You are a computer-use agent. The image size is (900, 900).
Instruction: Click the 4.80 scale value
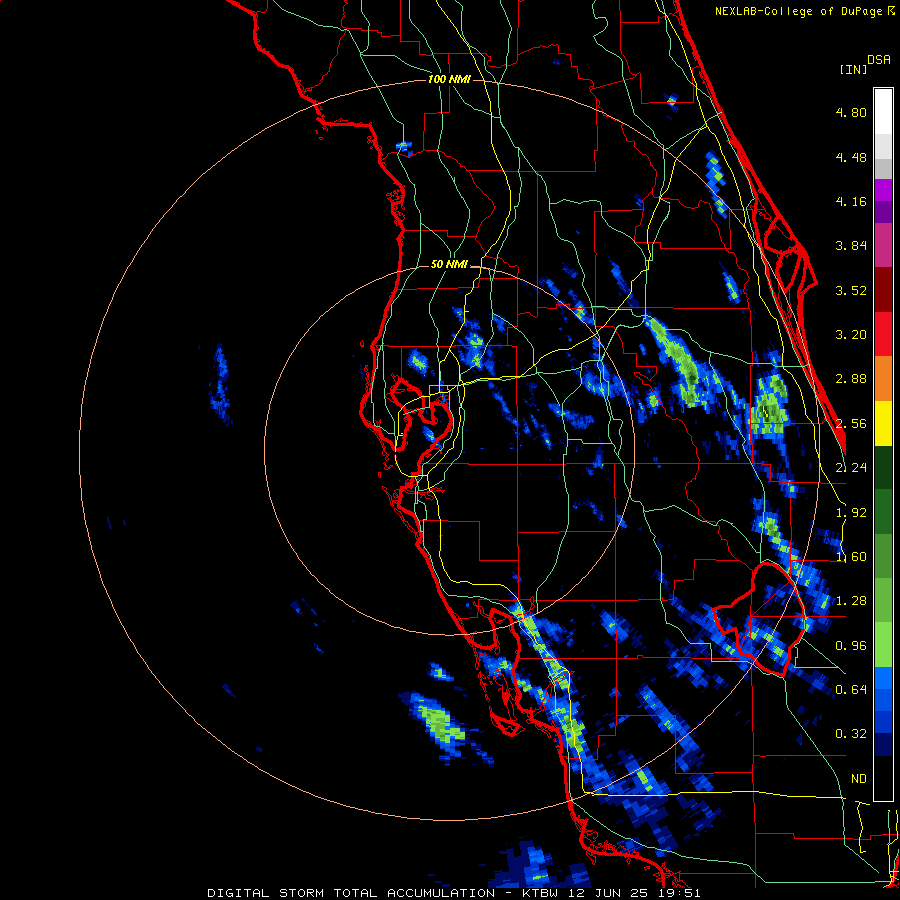[851, 112]
